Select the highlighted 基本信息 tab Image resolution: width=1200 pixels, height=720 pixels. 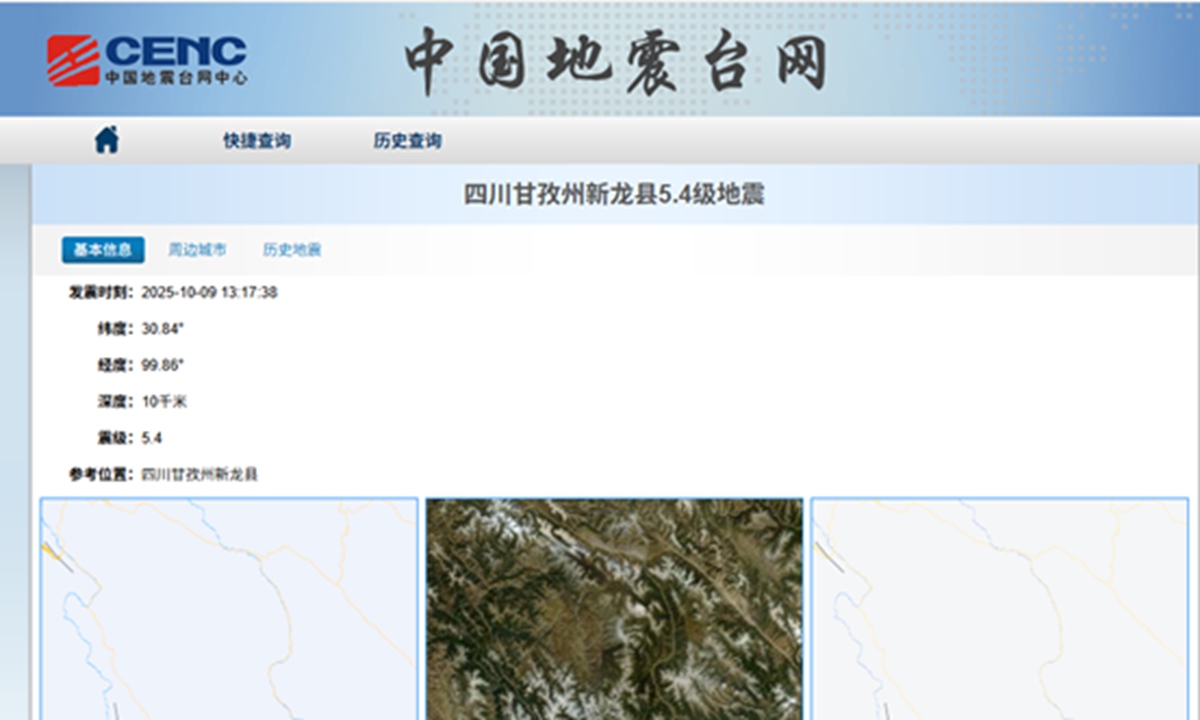coord(105,250)
